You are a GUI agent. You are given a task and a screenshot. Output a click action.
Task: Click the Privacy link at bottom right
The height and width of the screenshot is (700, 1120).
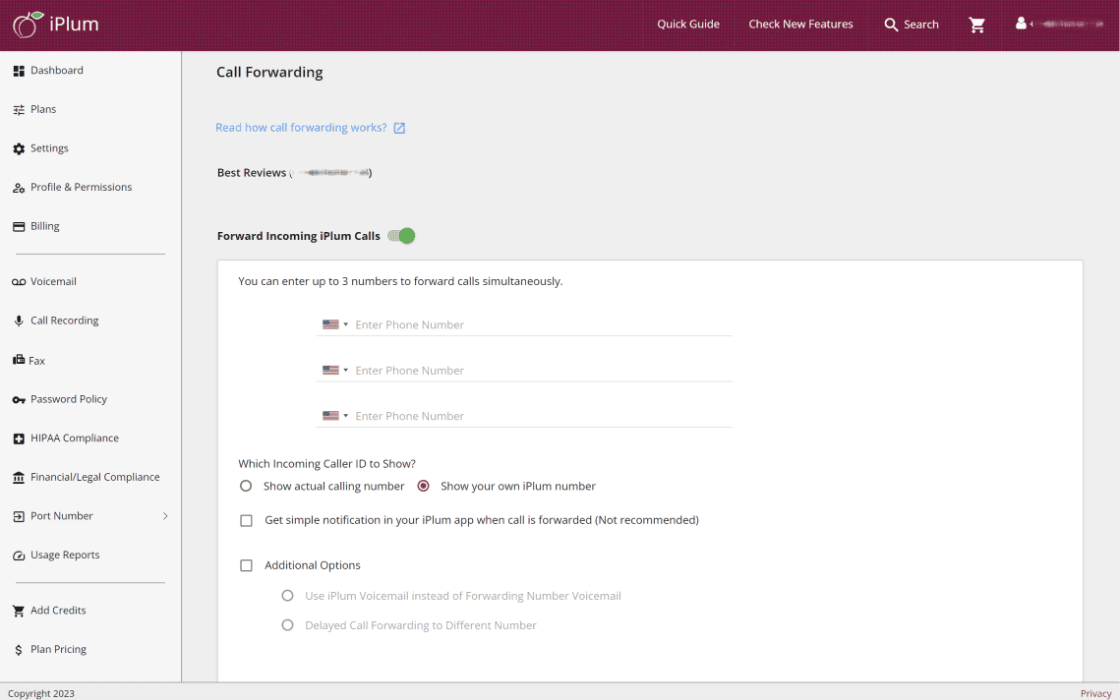coord(1095,693)
